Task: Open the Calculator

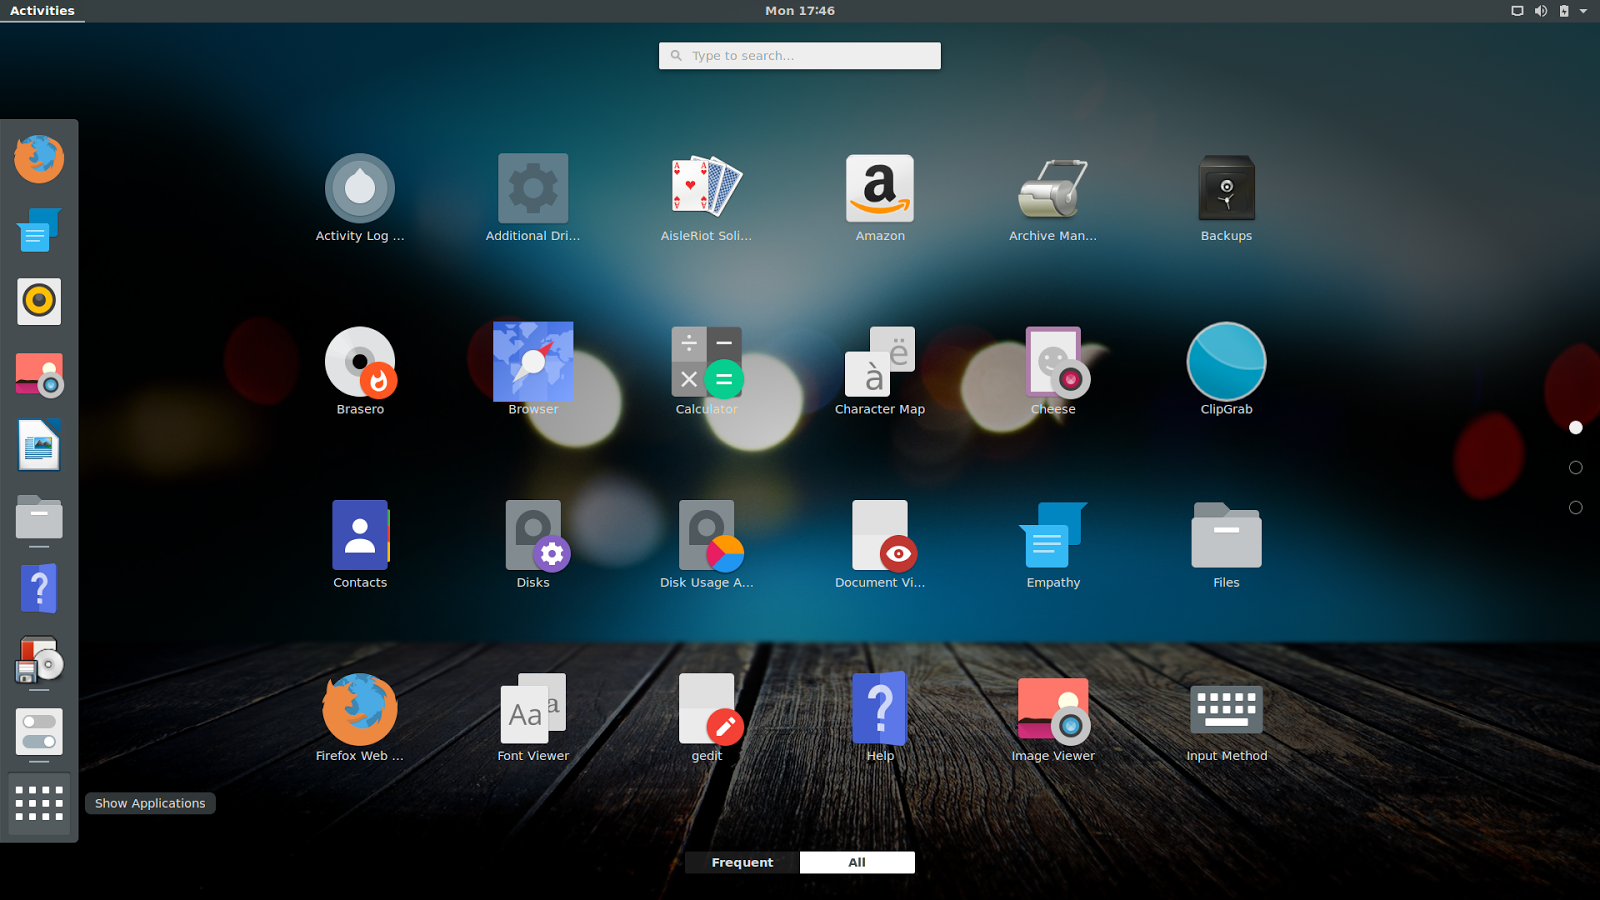Action: 706,371
